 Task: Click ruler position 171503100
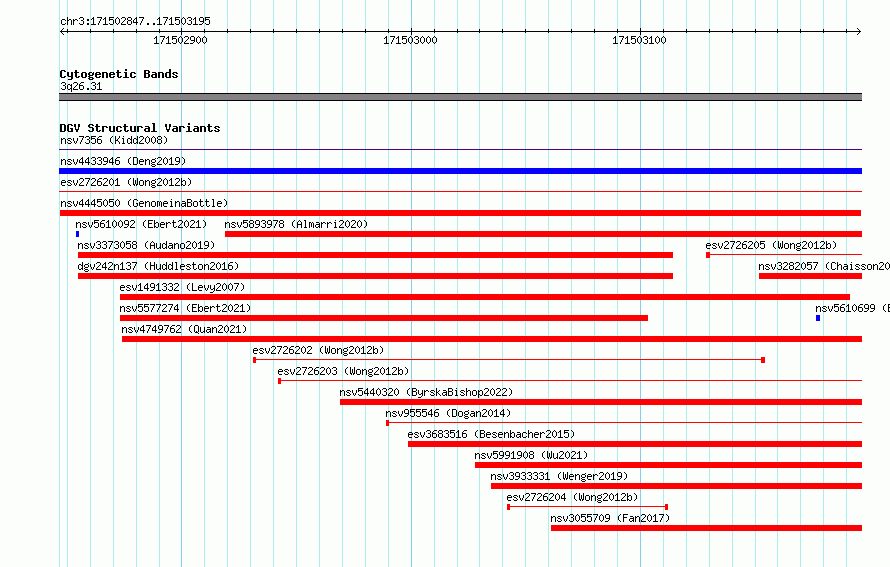point(639,40)
